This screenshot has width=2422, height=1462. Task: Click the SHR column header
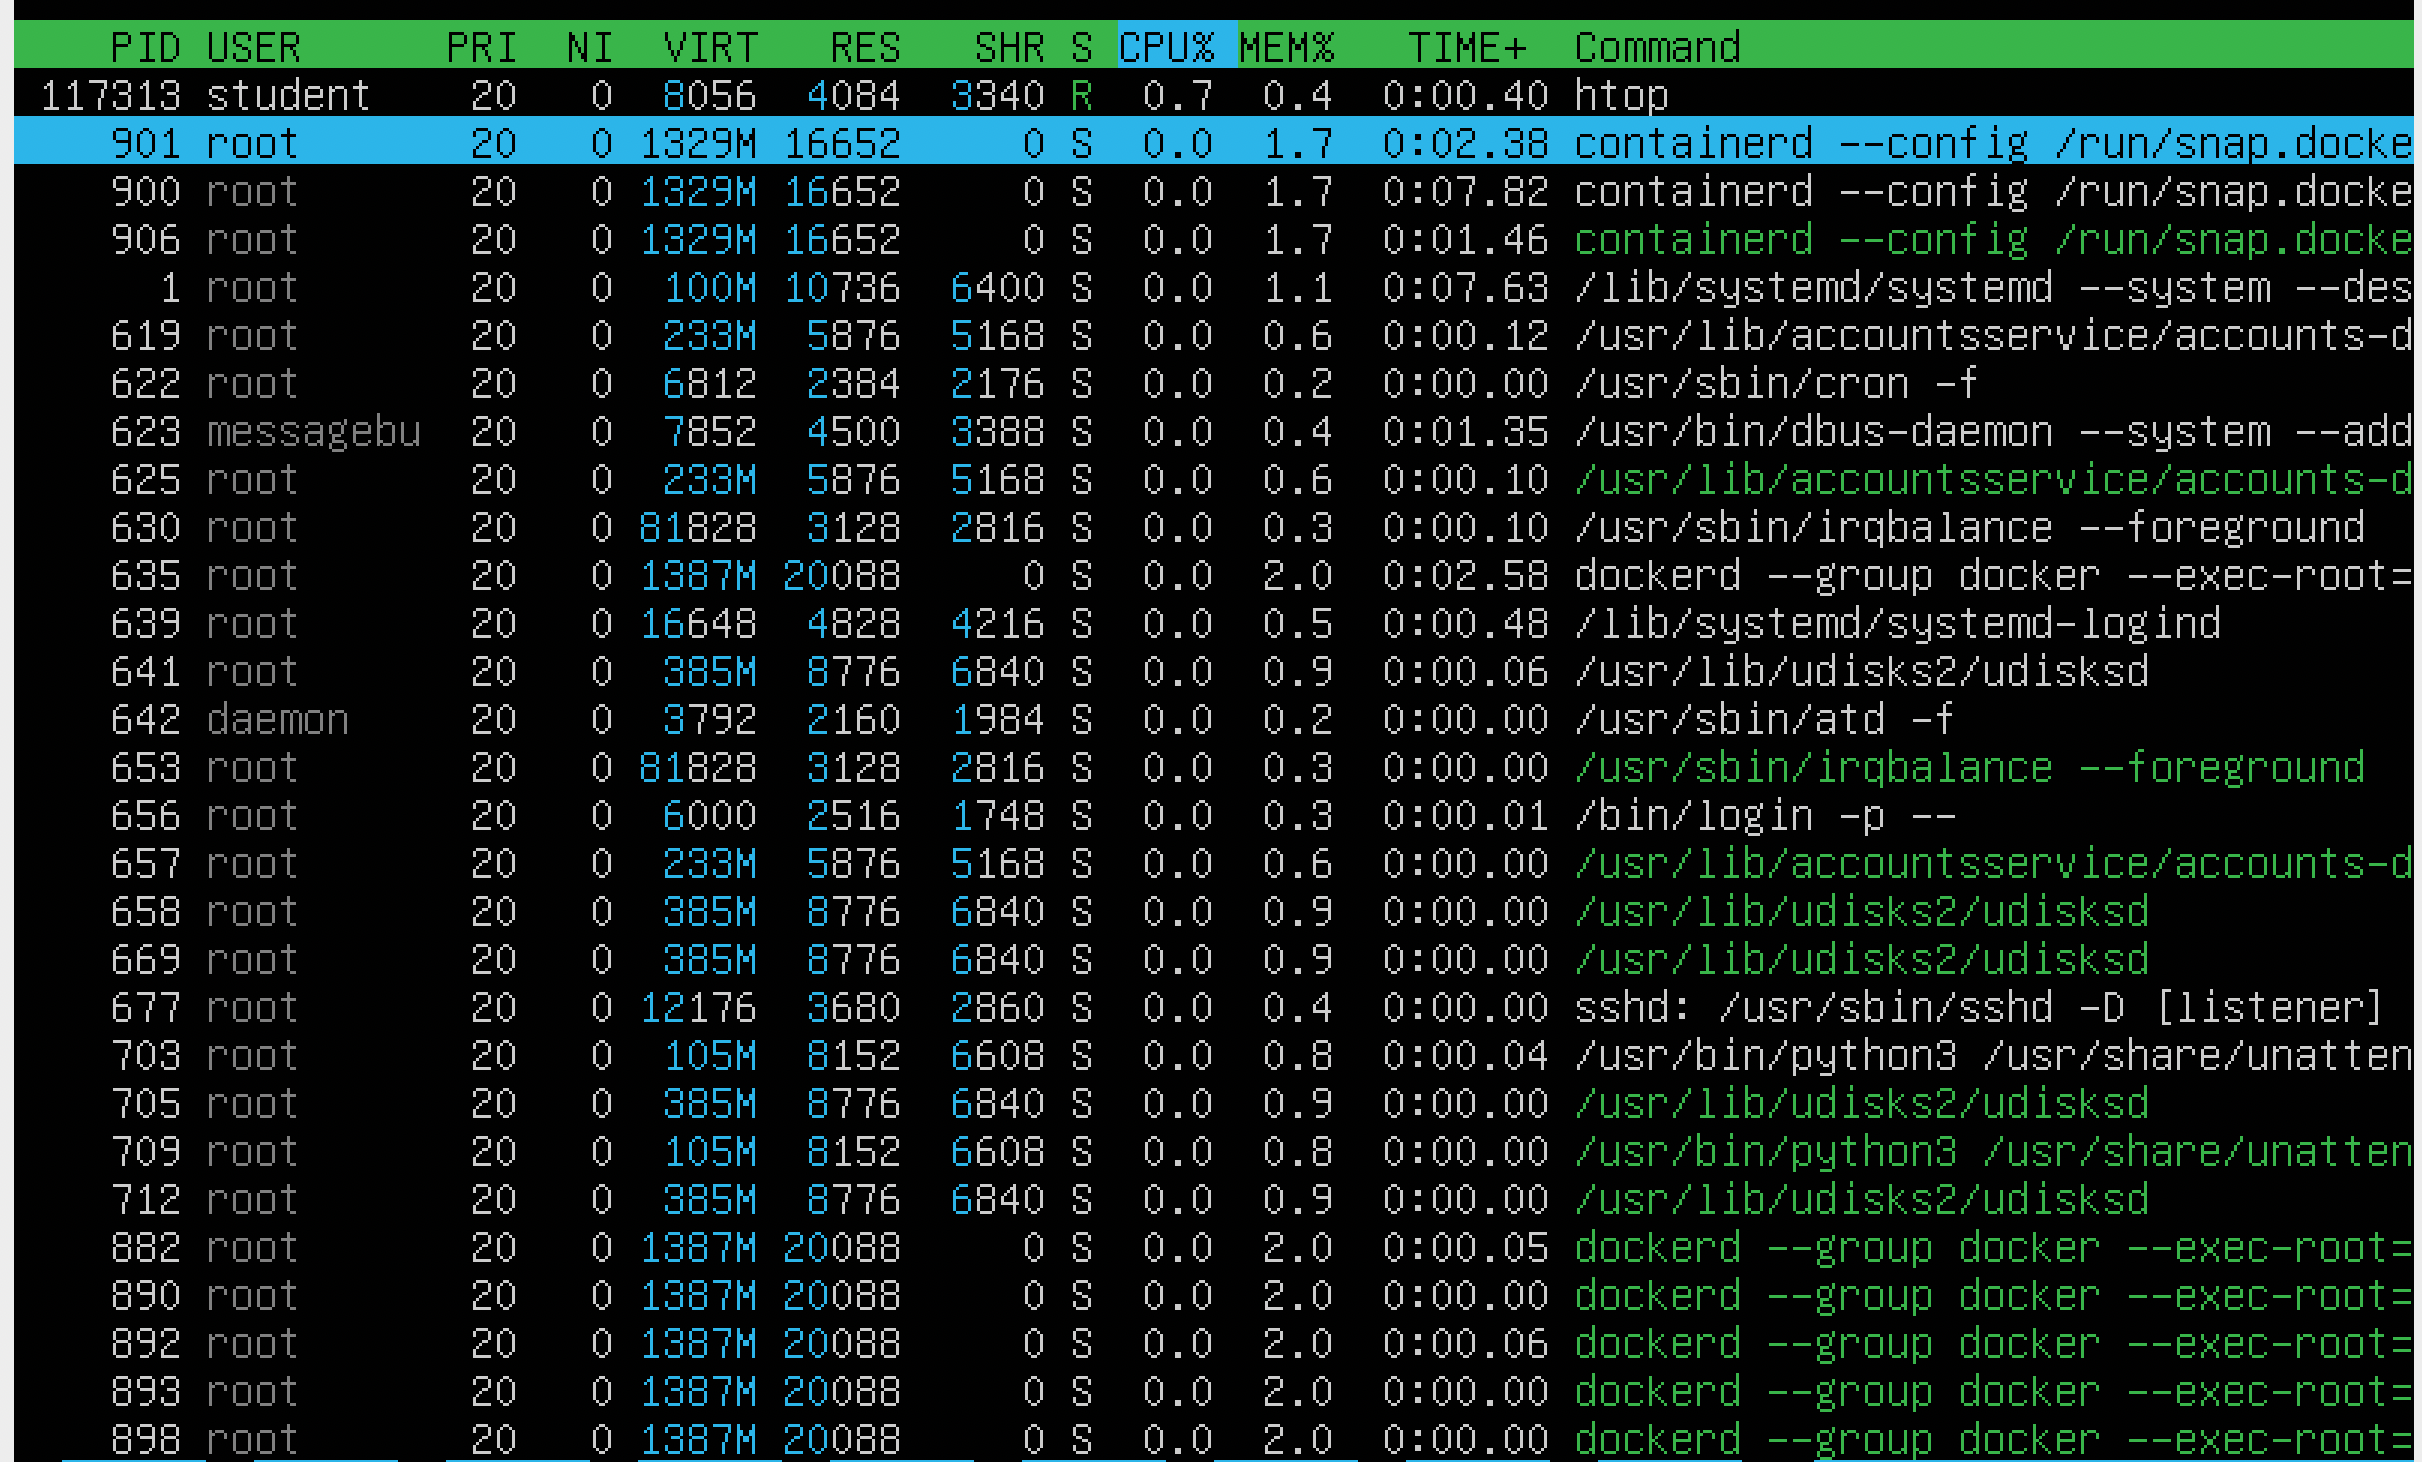pyautogui.click(x=1010, y=47)
